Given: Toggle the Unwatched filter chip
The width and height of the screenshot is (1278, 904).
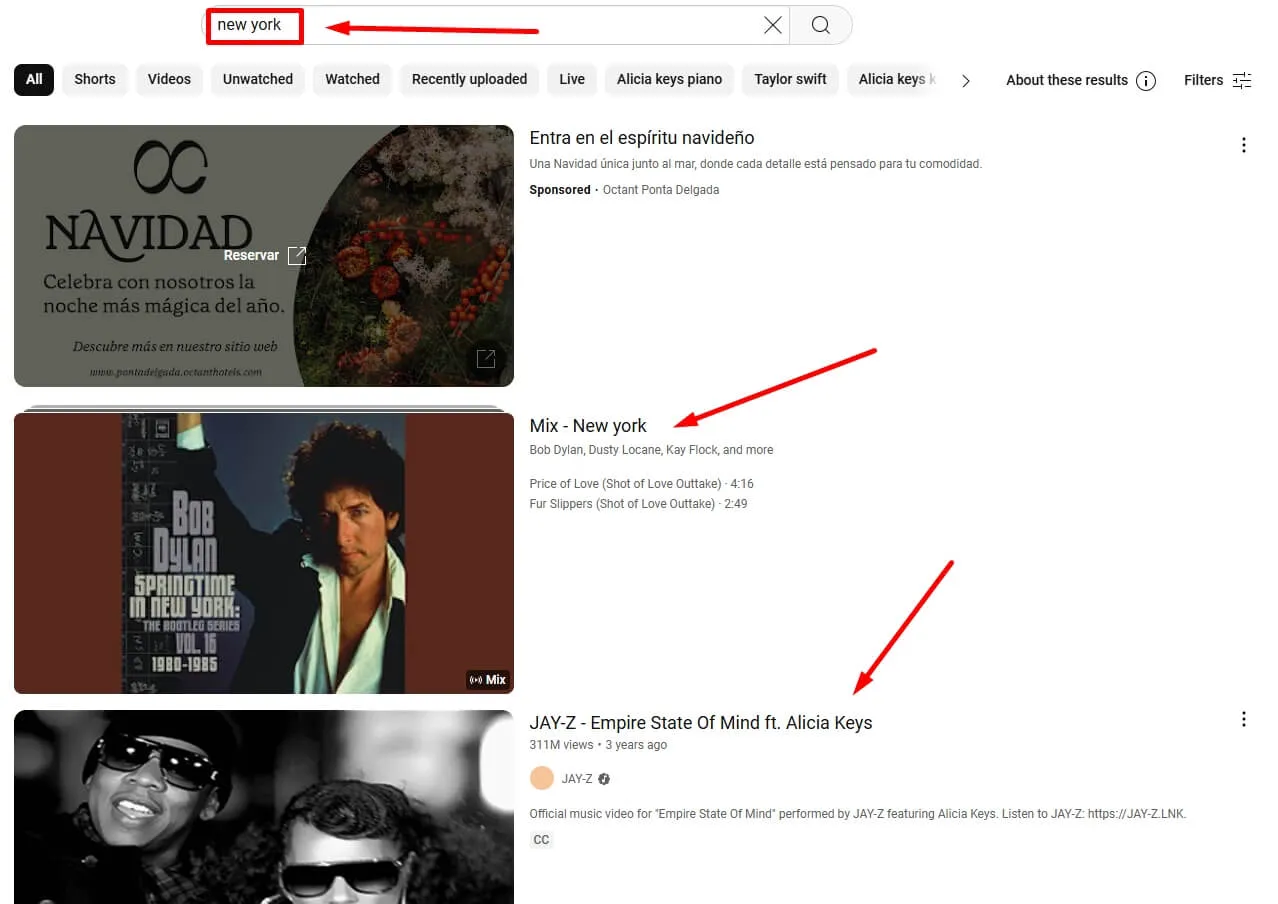Looking at the screenshot, I should [258, 80].
